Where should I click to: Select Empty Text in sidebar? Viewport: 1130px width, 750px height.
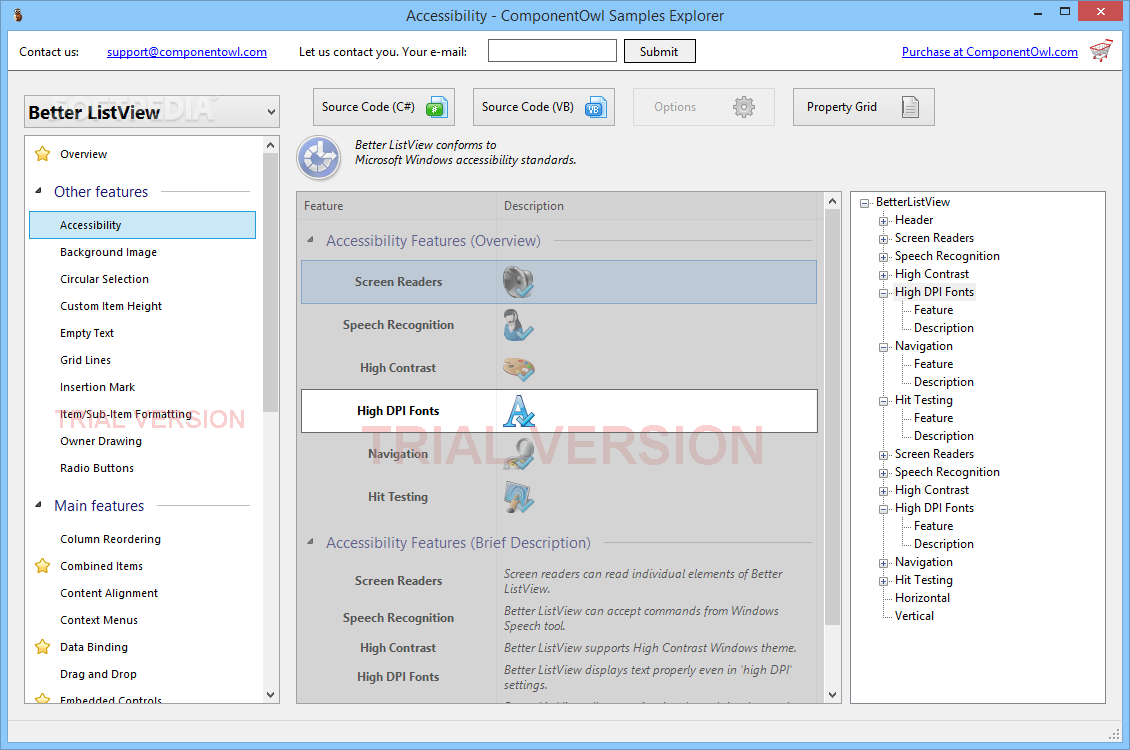[x=86, y=333]
